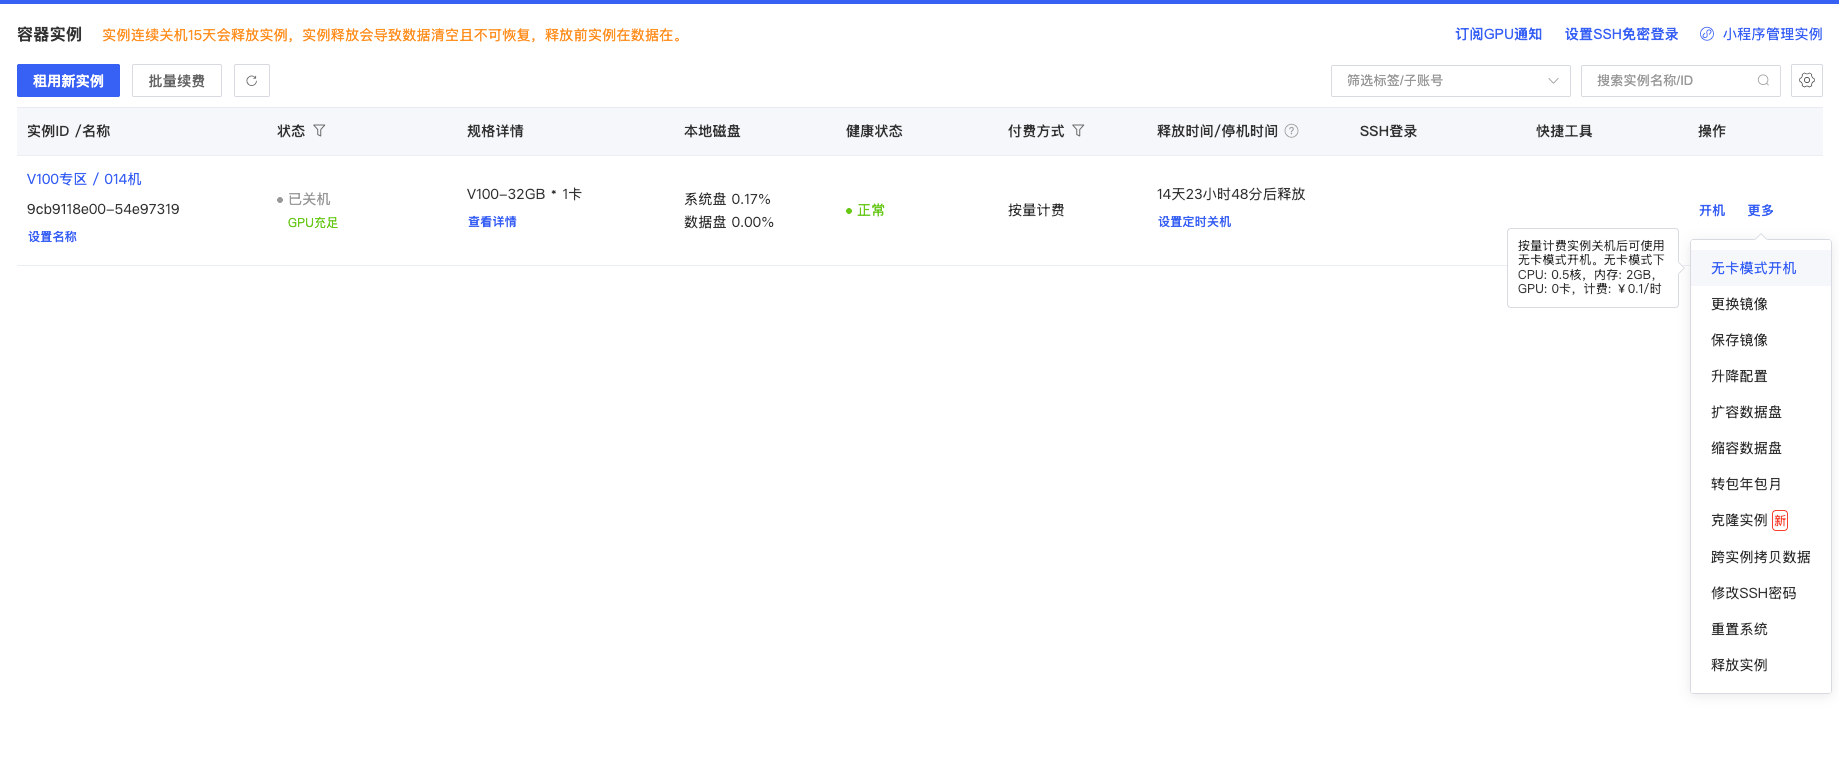Click the 操作 column header
Screen dimensions: 1839x762
(x=1712, y=131)
